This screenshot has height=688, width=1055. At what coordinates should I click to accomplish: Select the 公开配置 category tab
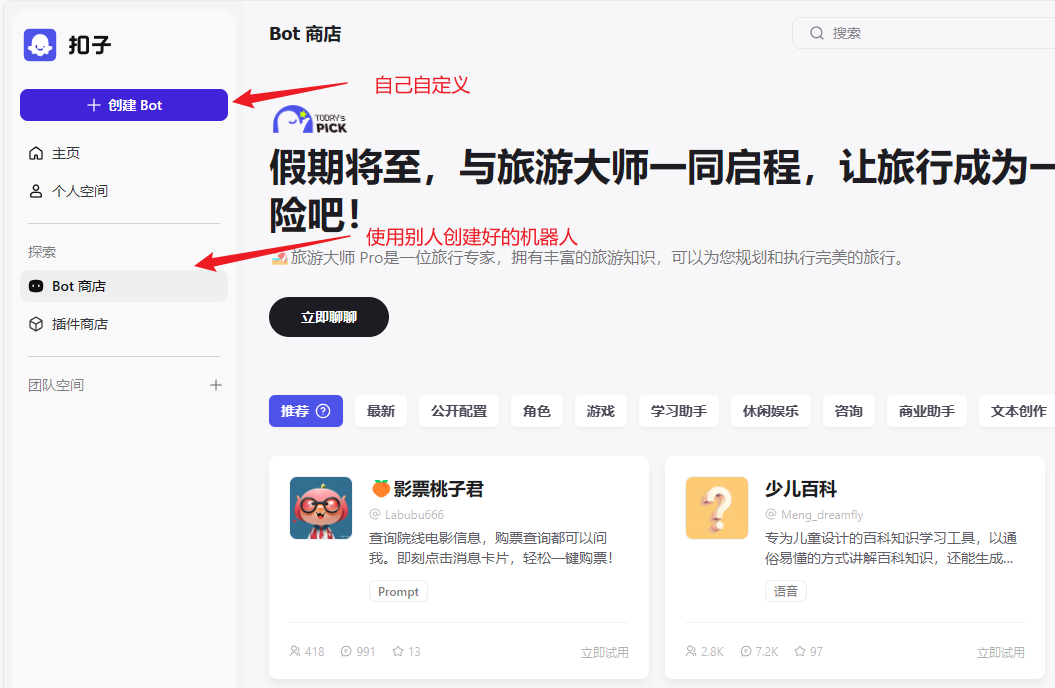[x=459, y=411]
